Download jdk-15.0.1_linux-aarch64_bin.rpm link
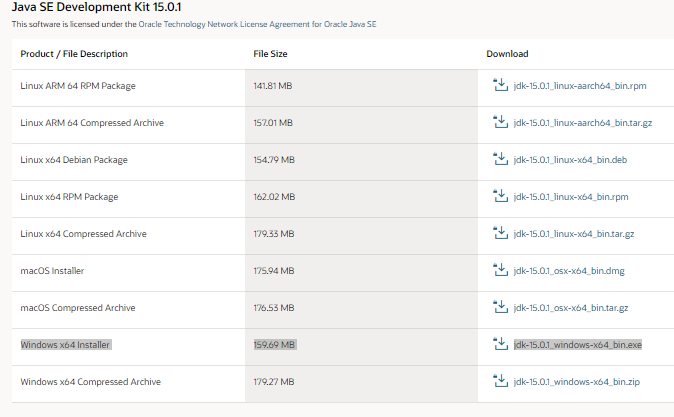674x417 pixels. [580, 86]
